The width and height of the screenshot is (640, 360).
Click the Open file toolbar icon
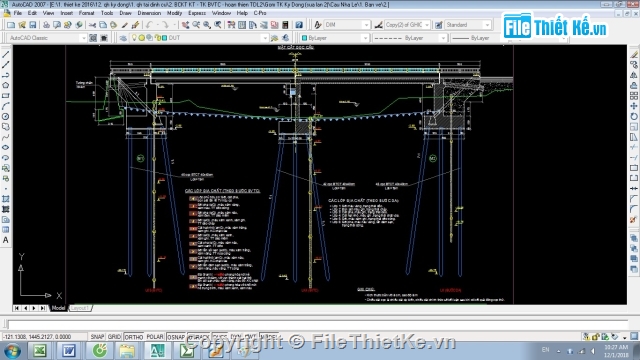22,25
